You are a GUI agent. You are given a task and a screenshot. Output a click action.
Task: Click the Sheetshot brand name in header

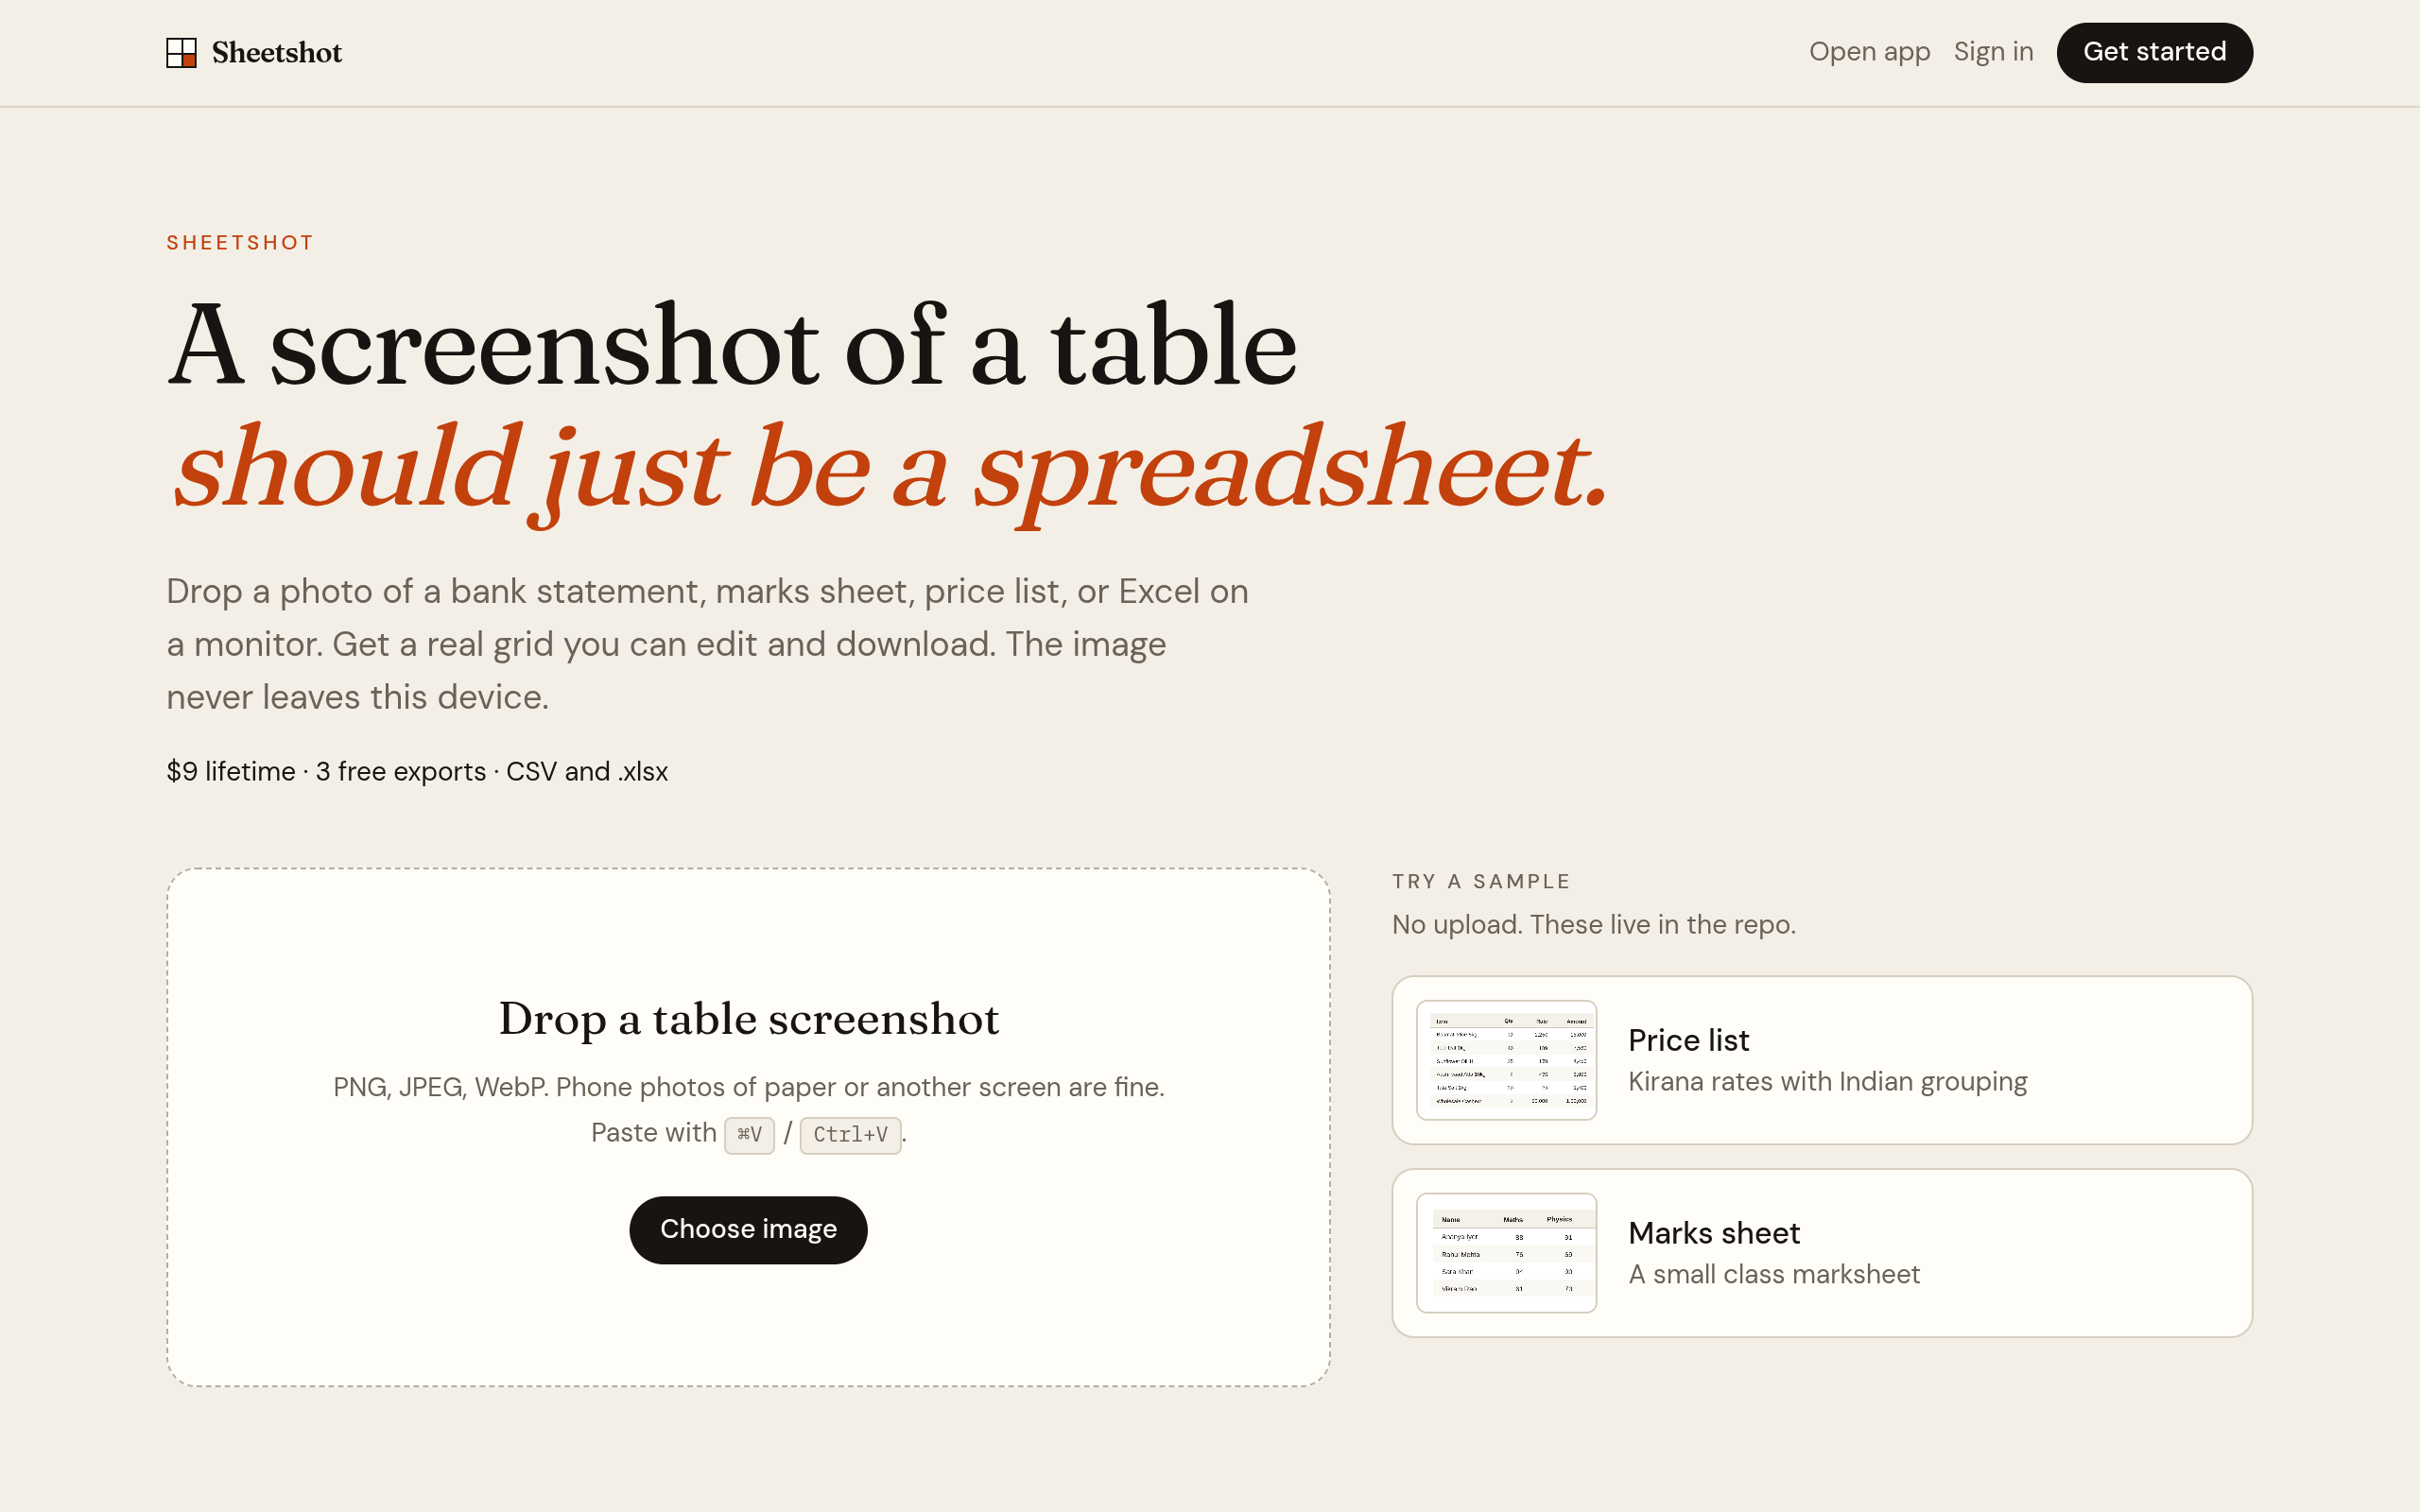[277, 53]
